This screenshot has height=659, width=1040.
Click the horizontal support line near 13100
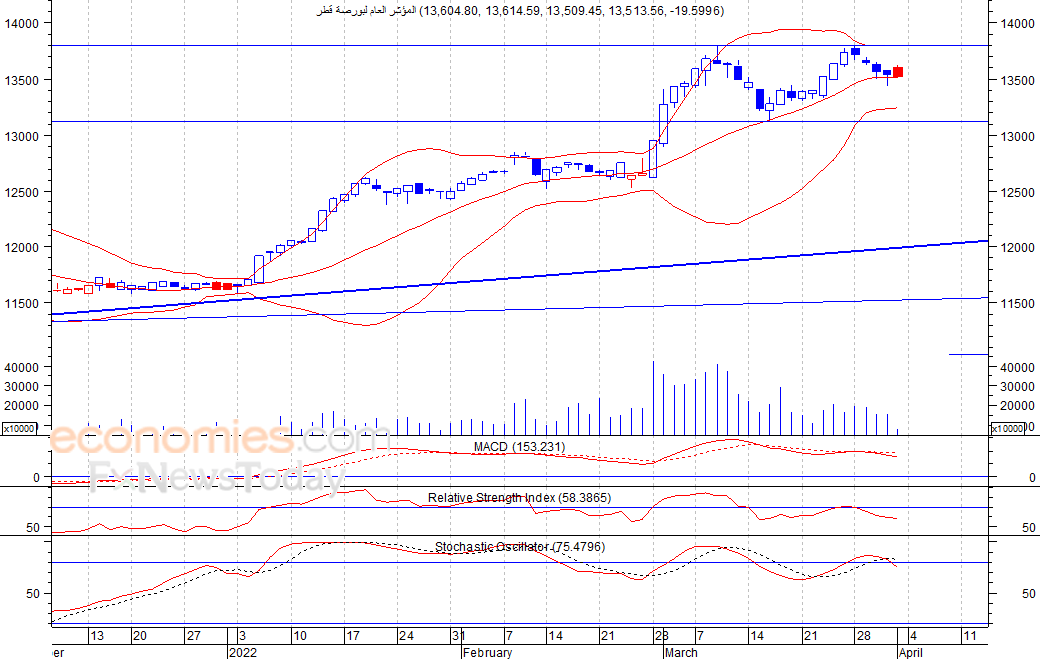pyautogui.click(x=520, y=121)
